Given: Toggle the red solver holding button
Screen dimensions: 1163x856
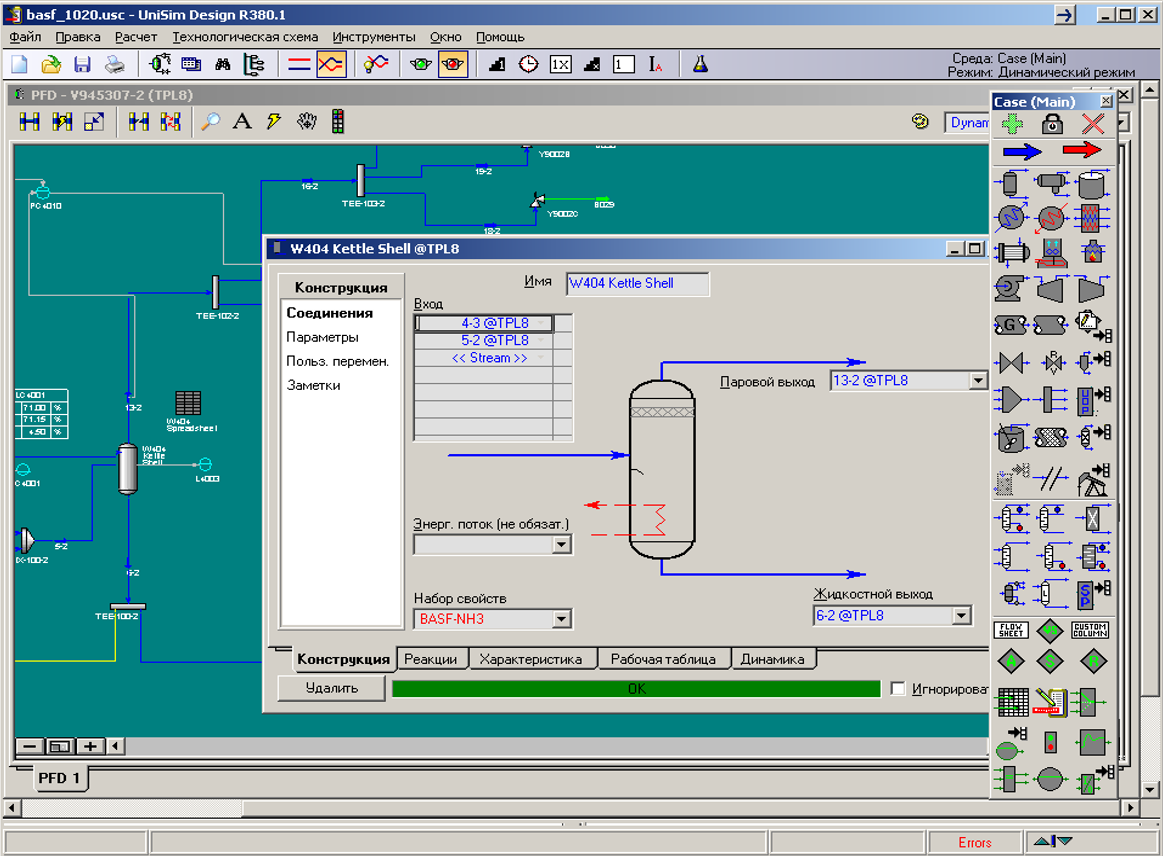Looking at the screenshot, I should (x=452, y=65).
